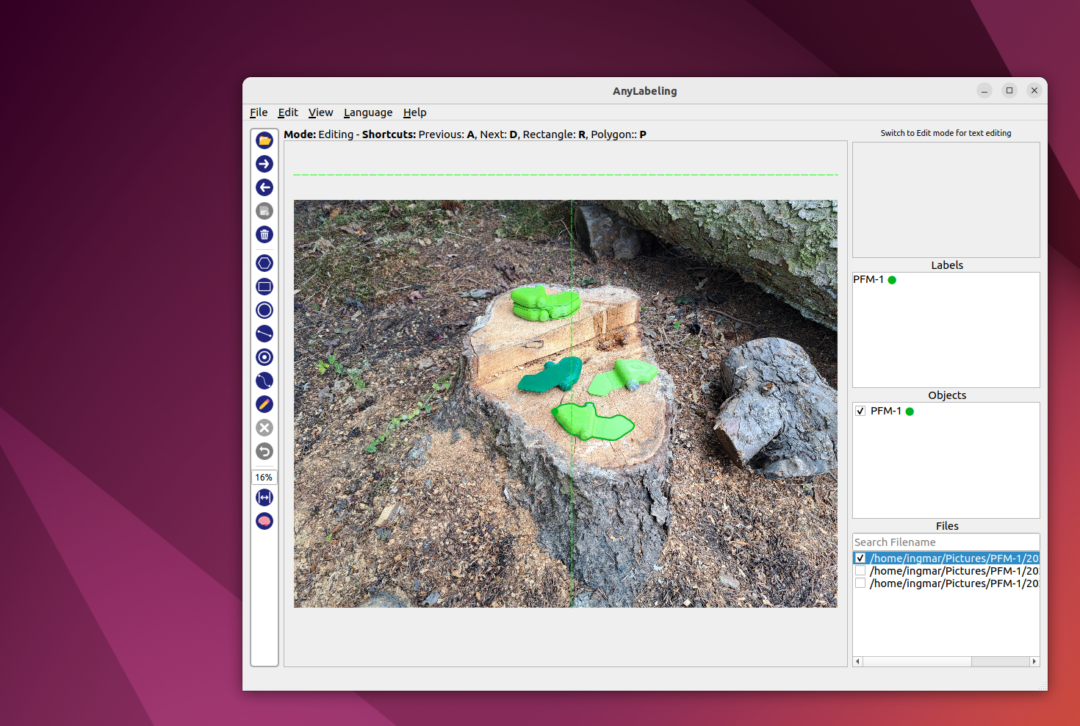Screen dimensions: 1080x726
Task: Go to next image with right arrow
Action: coord(264,164)
